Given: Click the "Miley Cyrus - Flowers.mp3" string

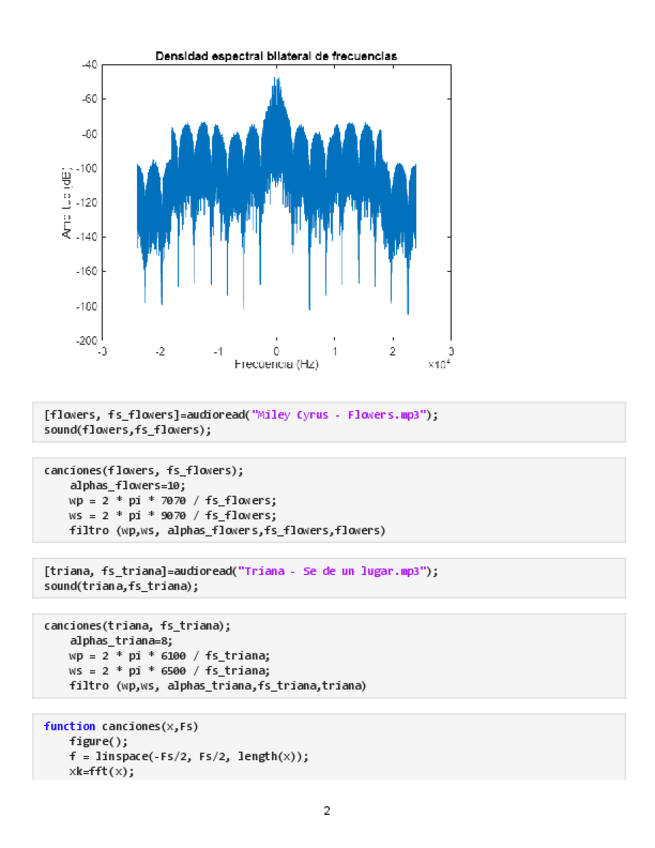Looking at the screenshot, I should pyautogui.click(x=342, y=414).
